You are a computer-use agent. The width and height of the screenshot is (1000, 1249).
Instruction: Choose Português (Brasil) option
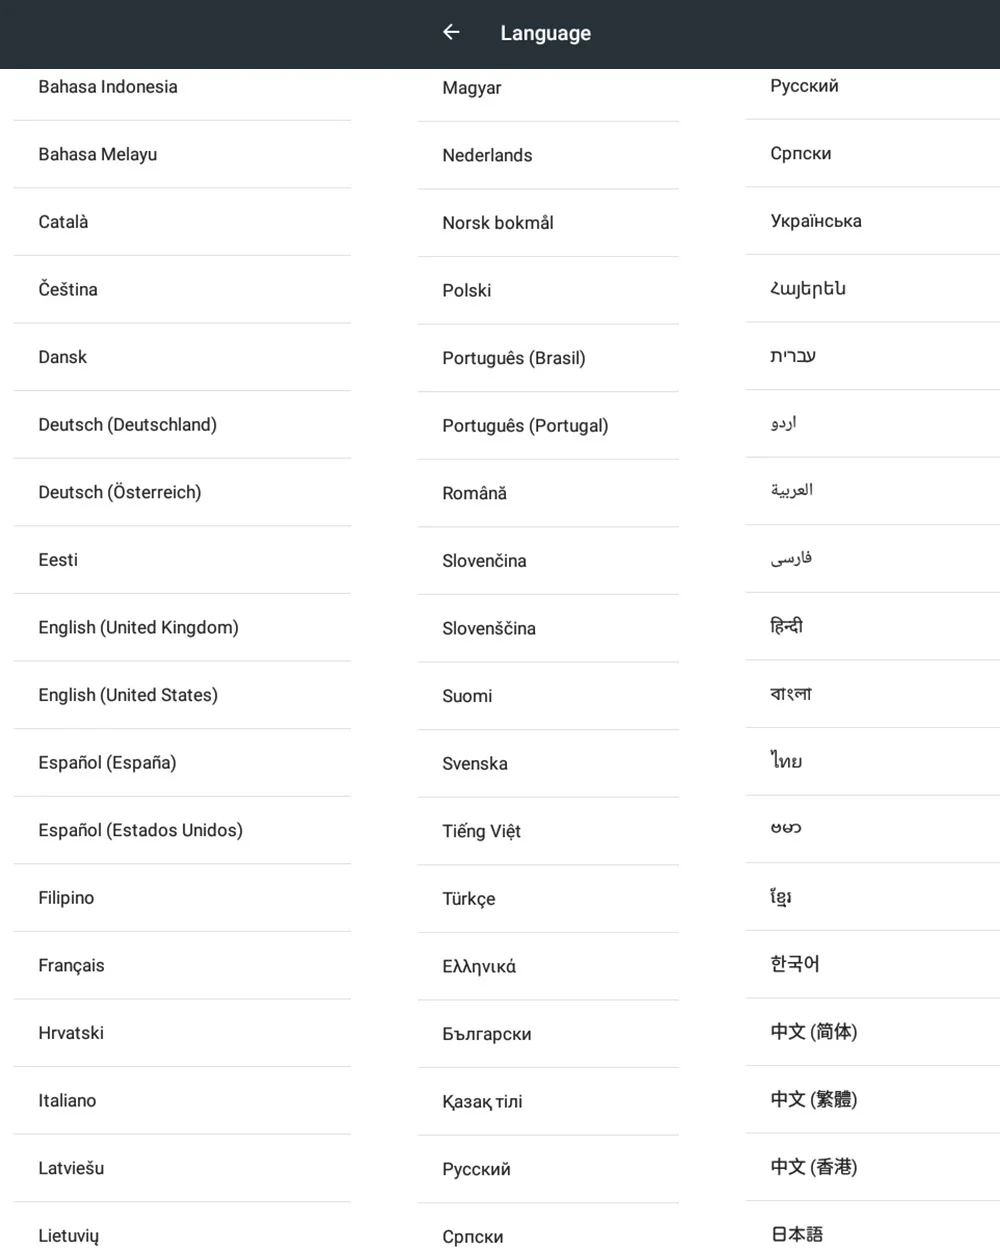pyautogui.click(x=548, y=358)
